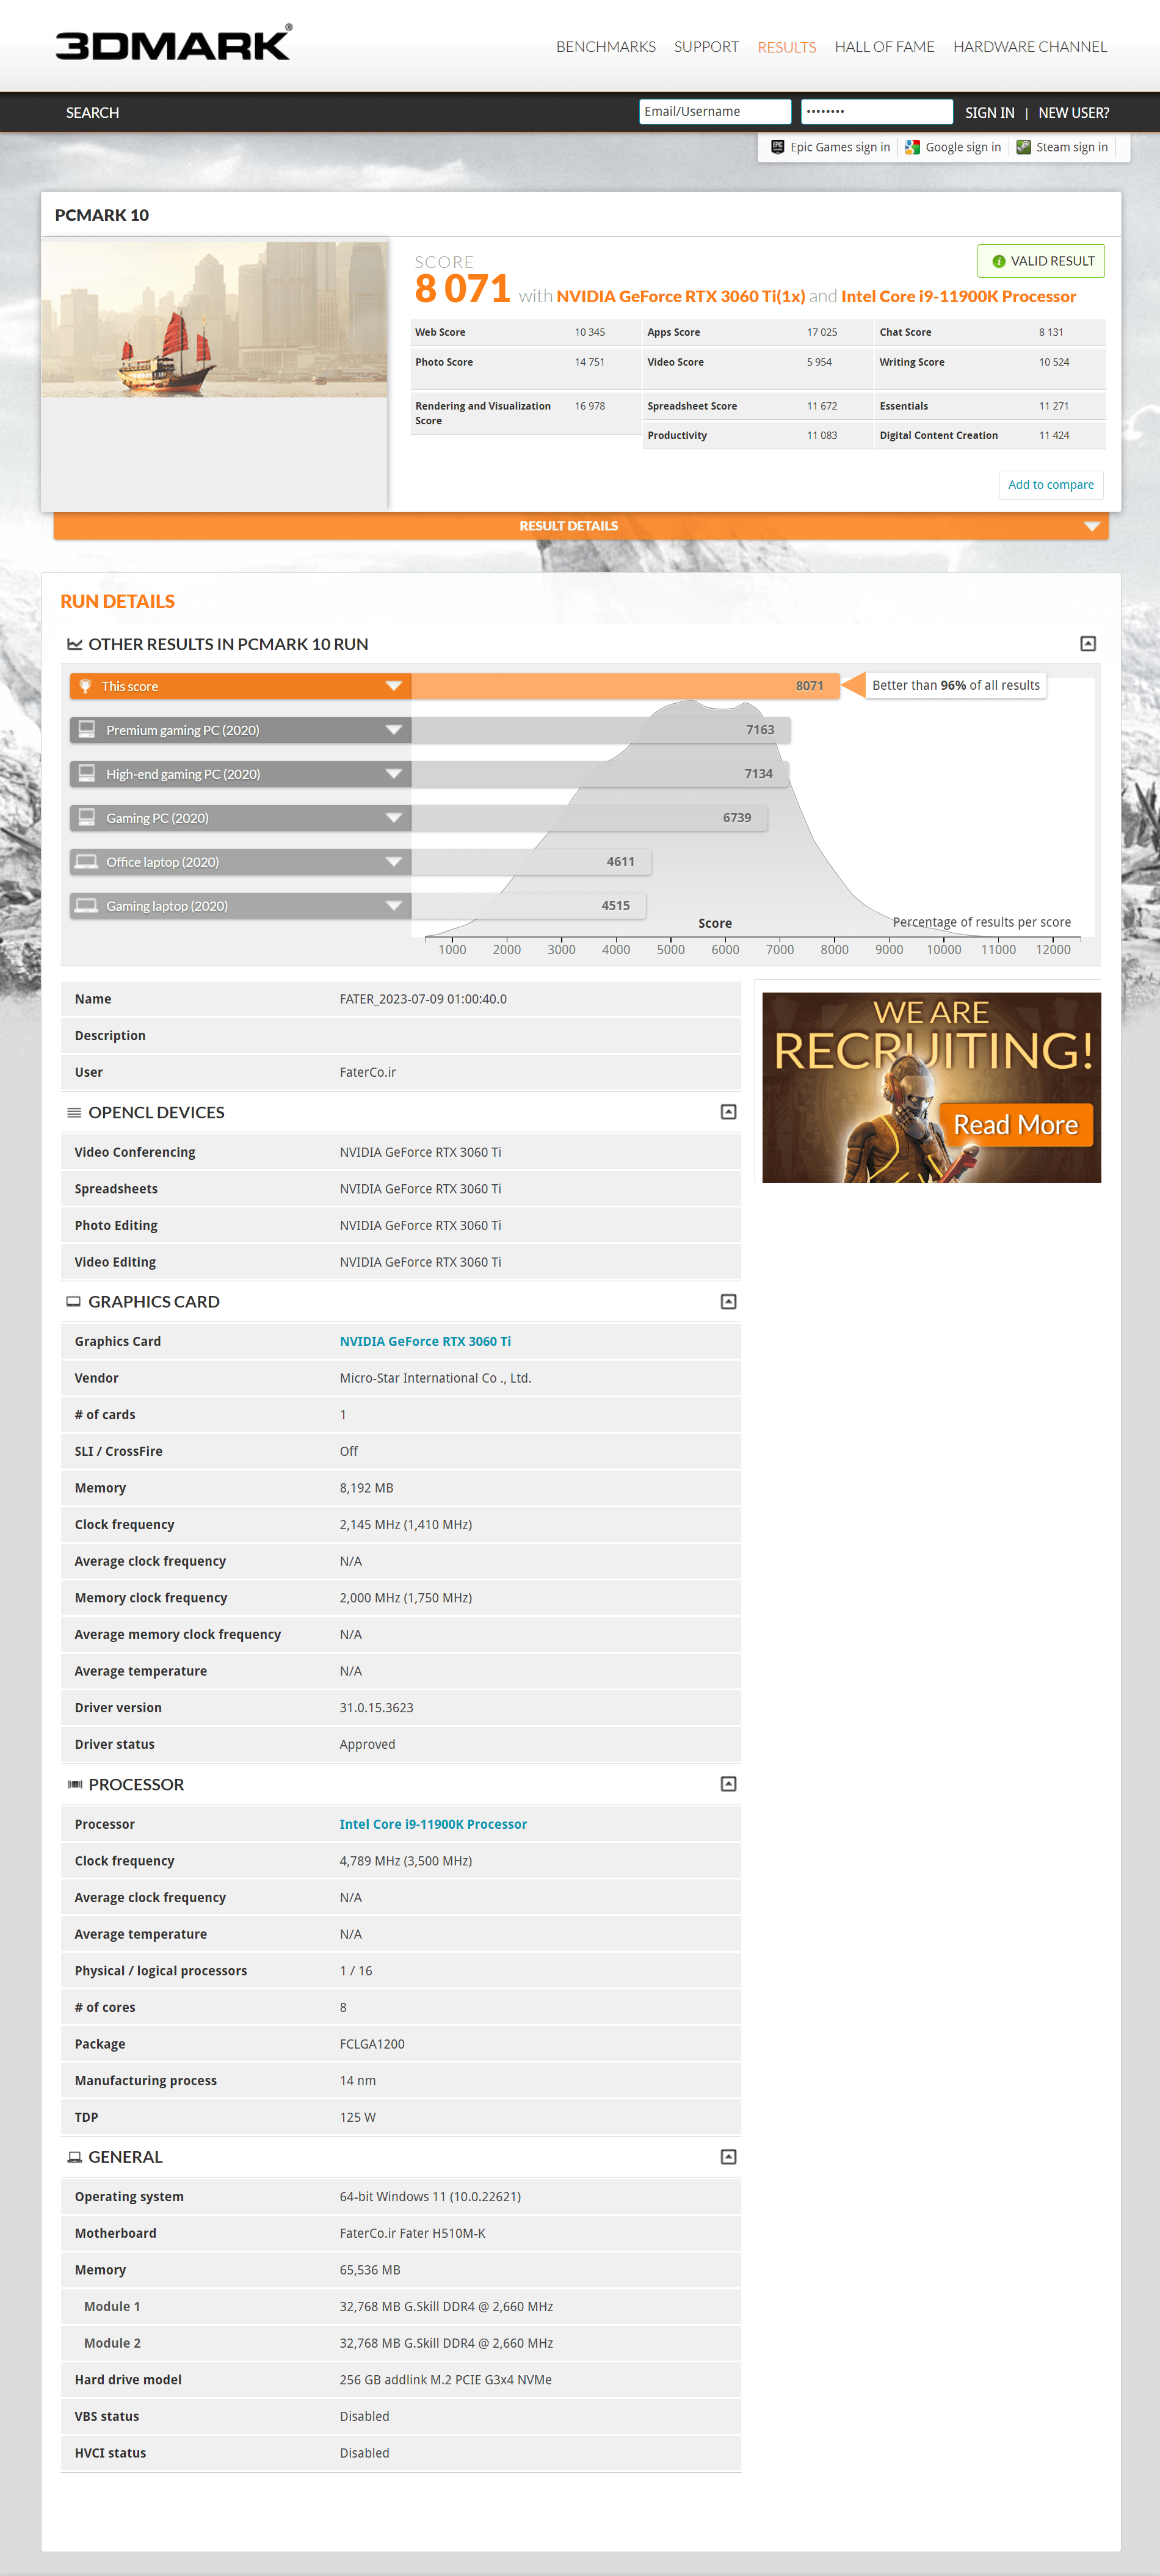The width and height of the screenshot is (1160, 2576).
Task: Click Search in the dark bar
Action: pos(92,113)
